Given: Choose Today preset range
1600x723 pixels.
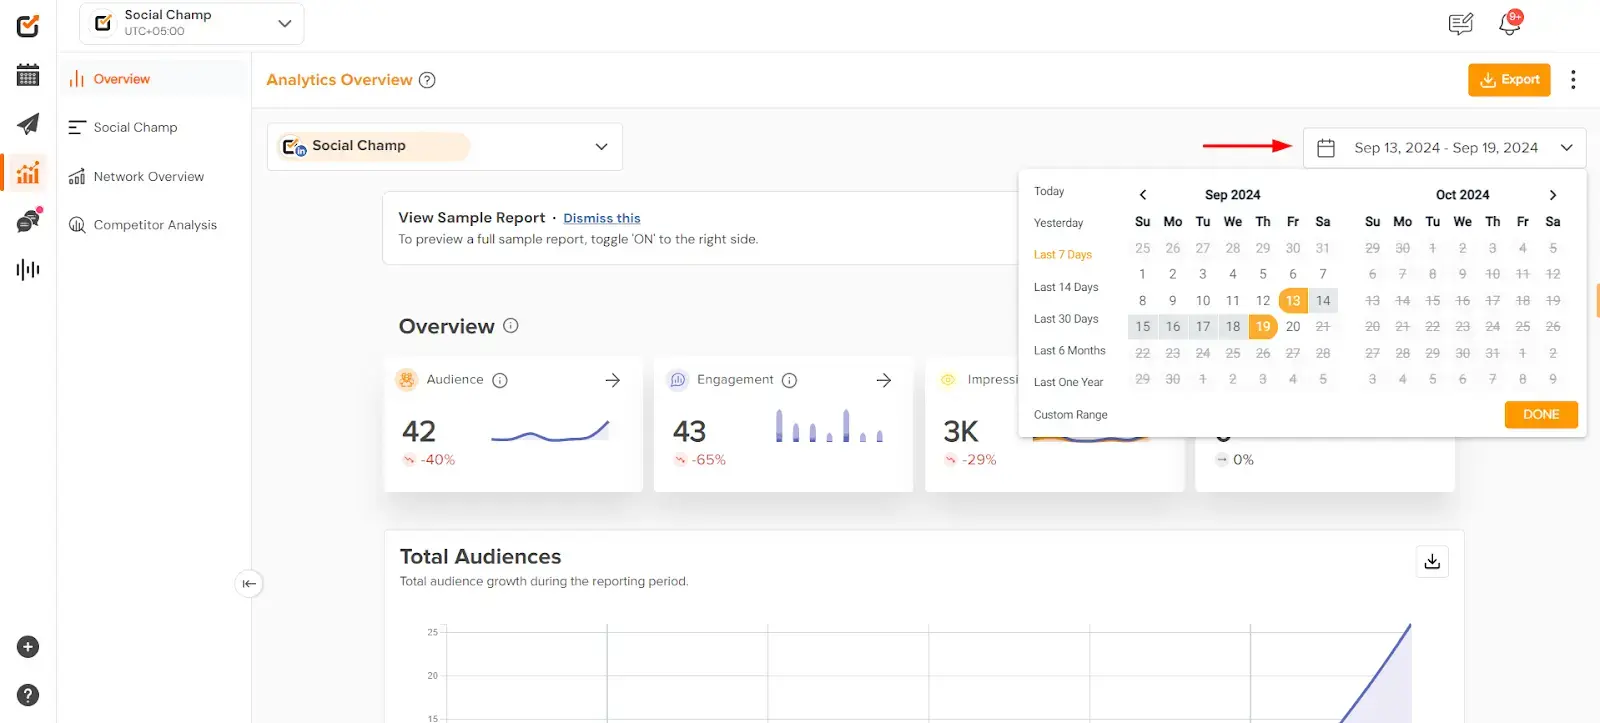Looking at the screenshot, I should [x=1049, y=191].
